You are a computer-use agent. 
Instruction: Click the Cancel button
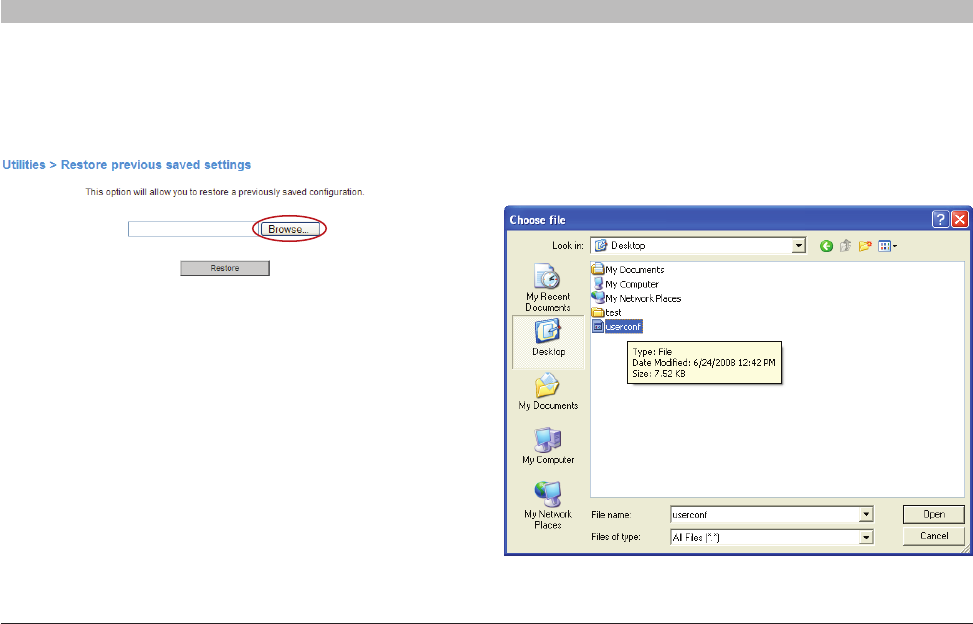(933, 536)
